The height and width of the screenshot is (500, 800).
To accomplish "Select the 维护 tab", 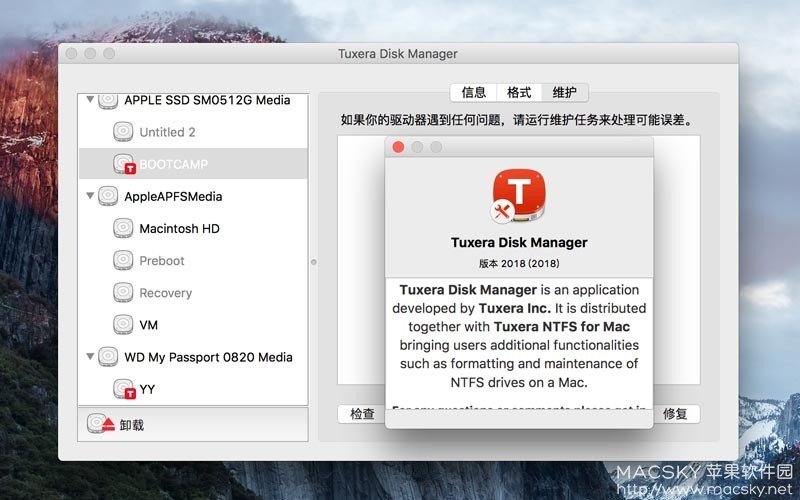I will (565, 92).
